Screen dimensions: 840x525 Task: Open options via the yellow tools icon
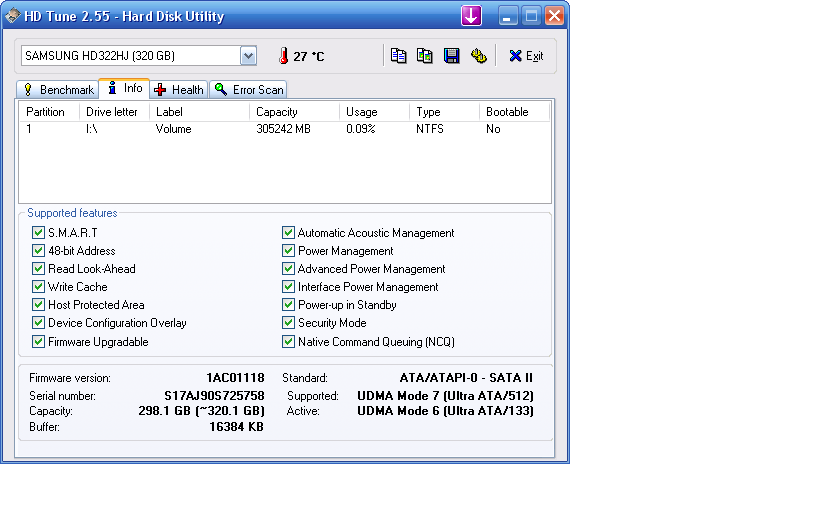pos(478,56)
